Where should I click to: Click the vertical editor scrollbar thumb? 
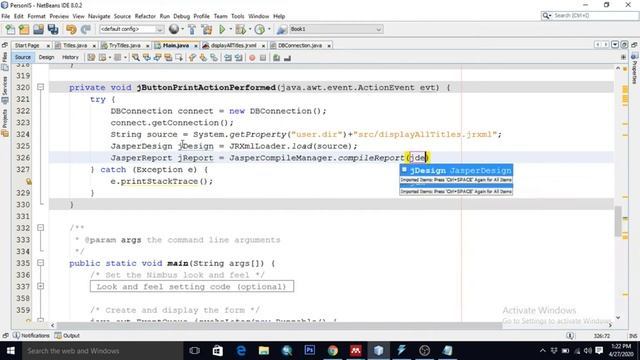618,221
